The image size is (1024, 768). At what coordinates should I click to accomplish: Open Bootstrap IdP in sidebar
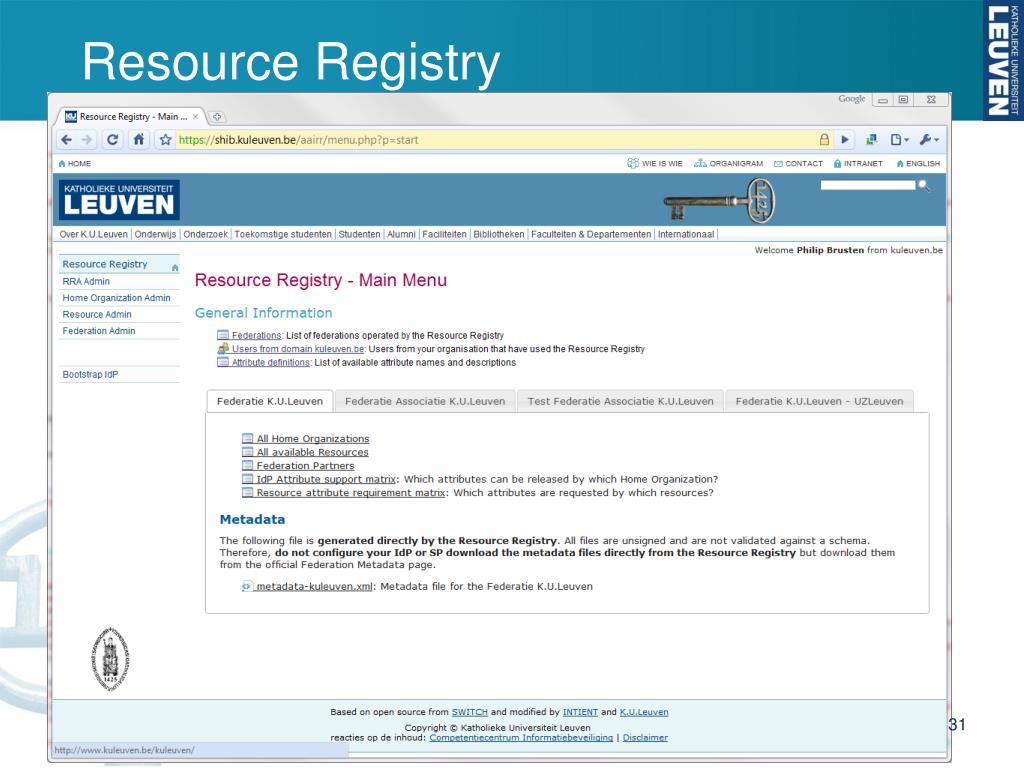(90, 374)
